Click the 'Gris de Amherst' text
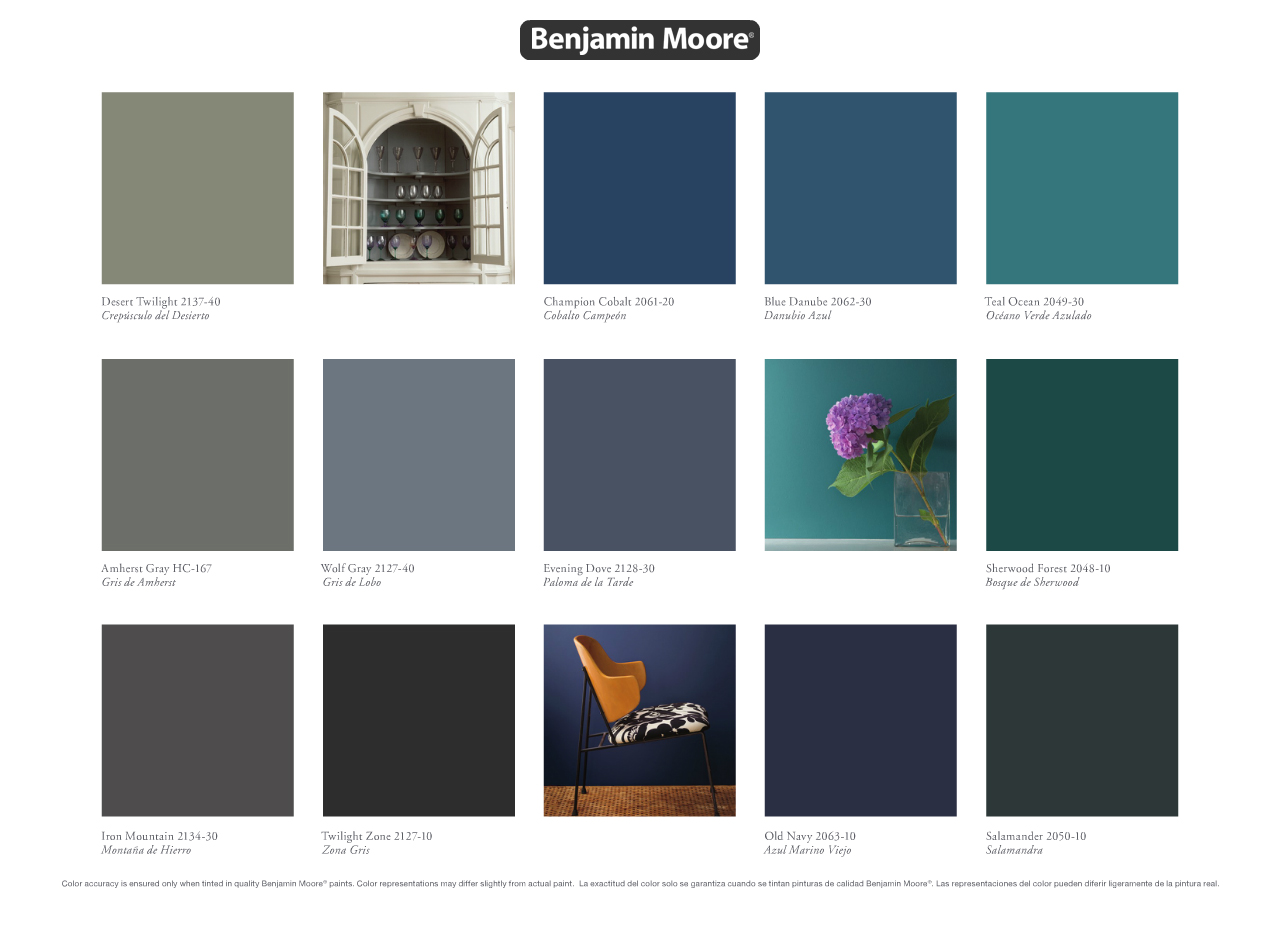1280x930 pixels. click(138, 583)
